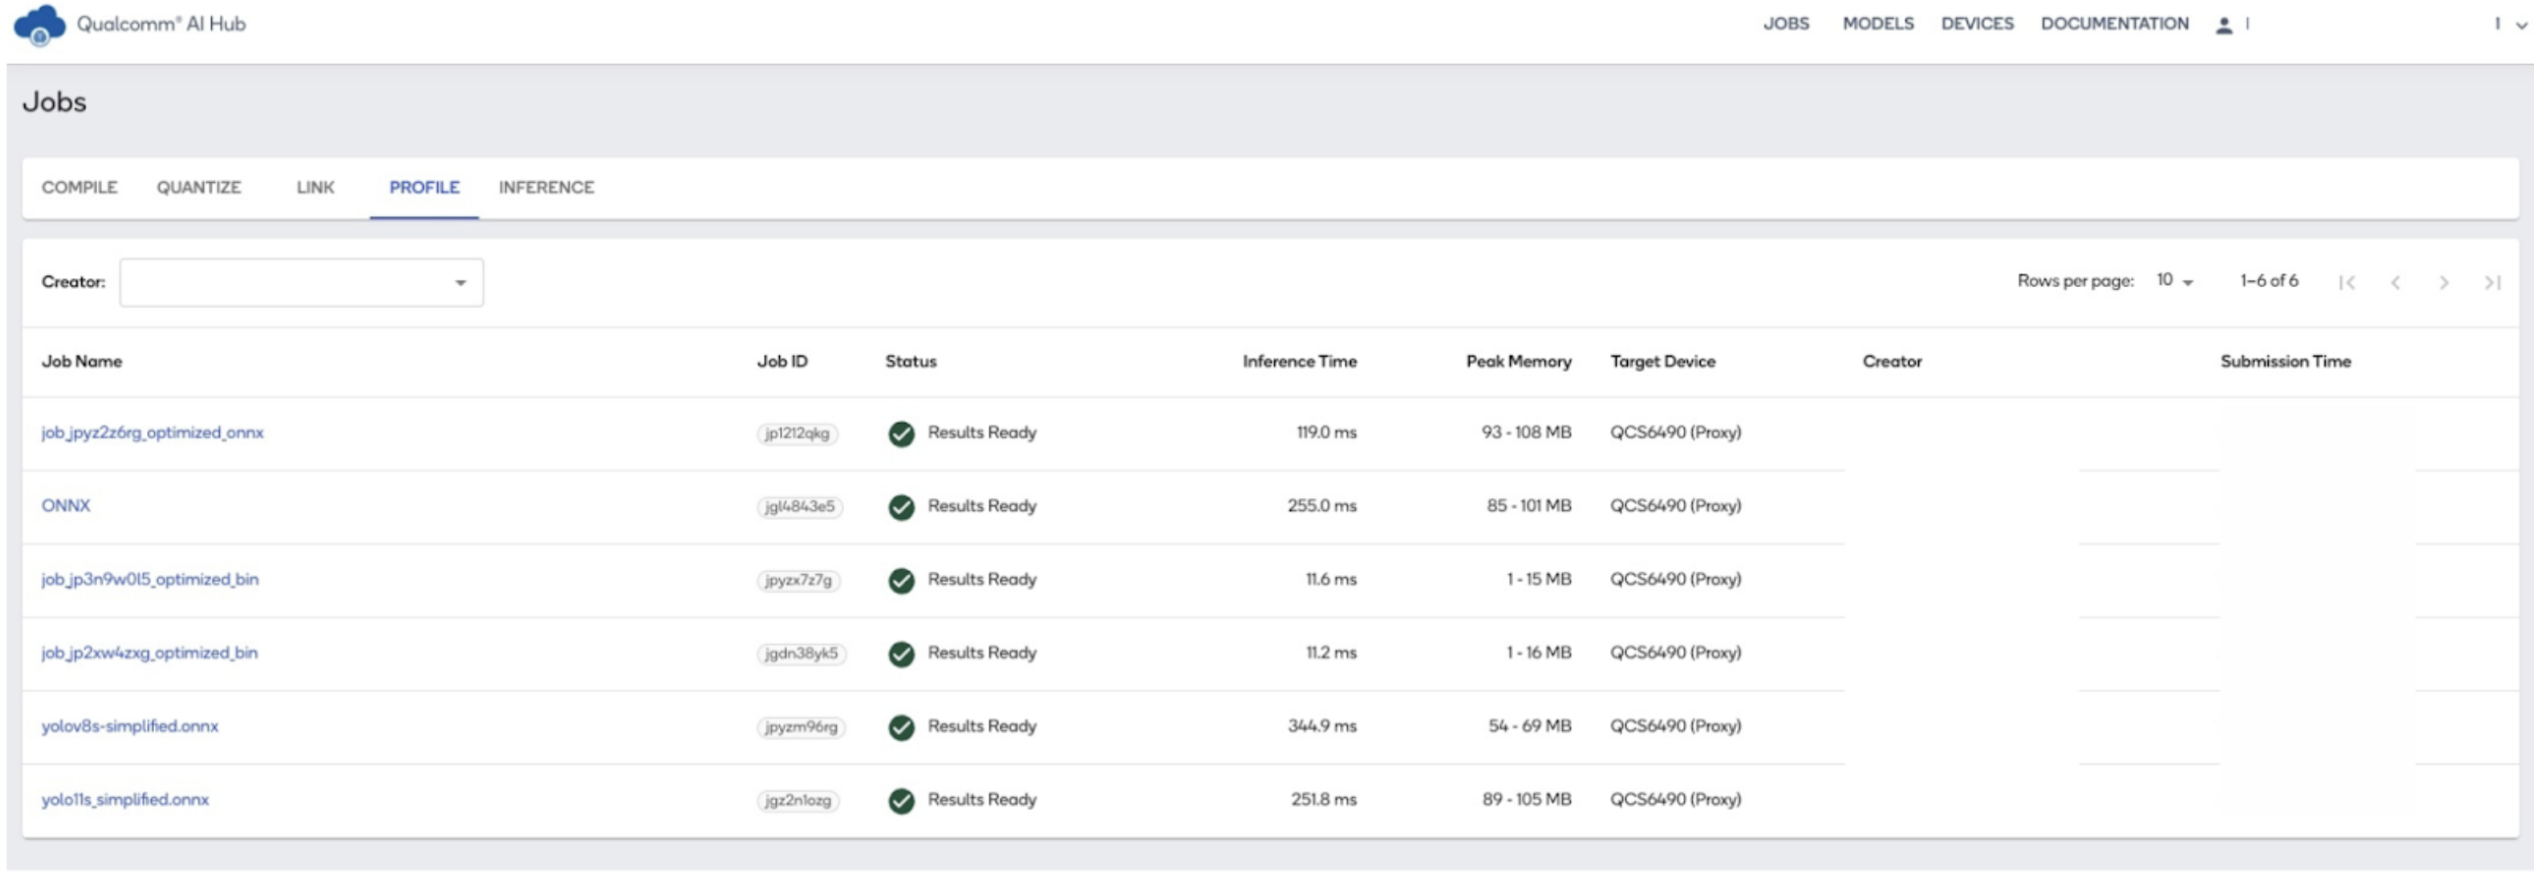Click the green check icon for ONNX job
2534x880 pixels.
tap(901, 507)
